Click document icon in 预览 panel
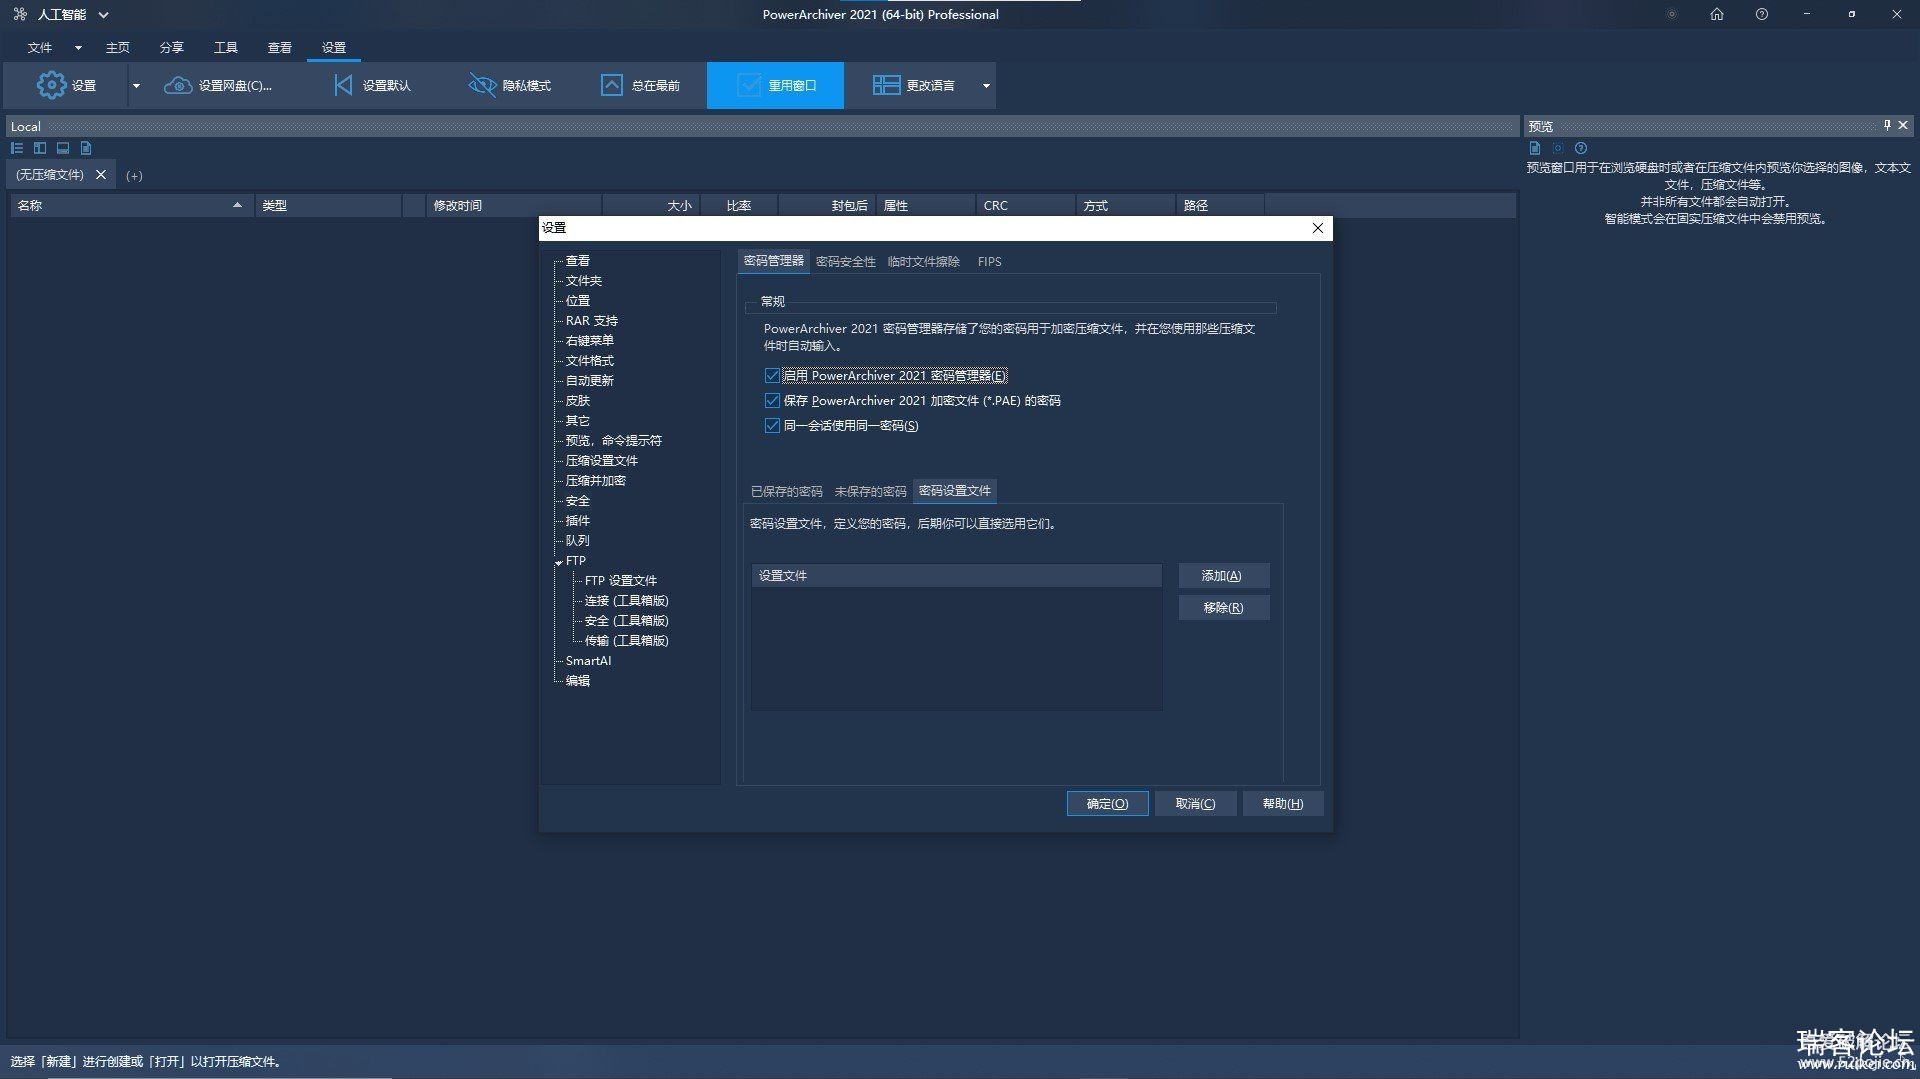Image resolution: width=1920 pixels, height=1079 pixels. pos(1535,148)
